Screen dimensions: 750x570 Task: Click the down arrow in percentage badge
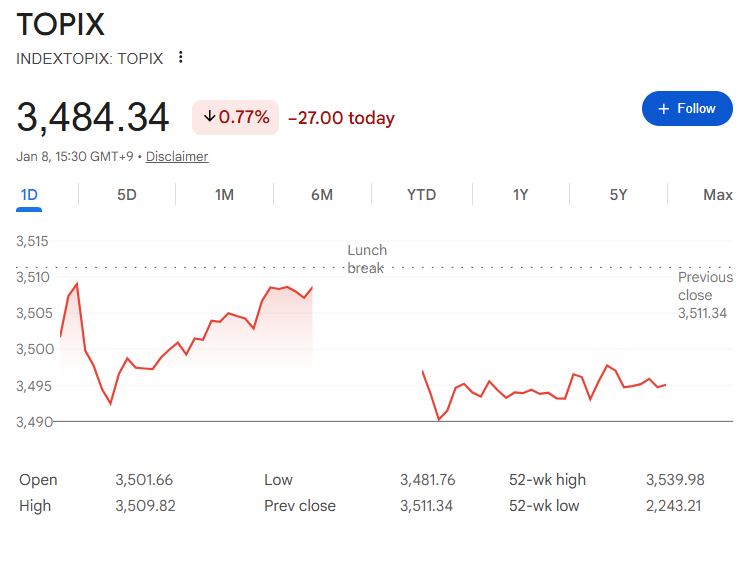(x=209, y=118)
